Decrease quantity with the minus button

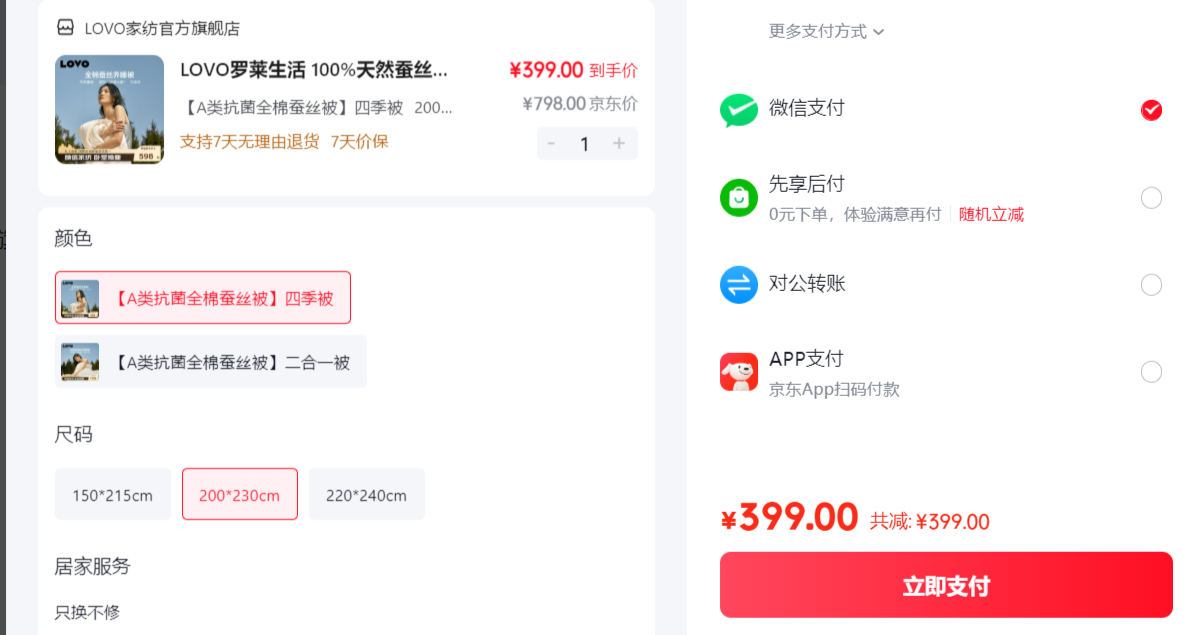coord(551,143)
